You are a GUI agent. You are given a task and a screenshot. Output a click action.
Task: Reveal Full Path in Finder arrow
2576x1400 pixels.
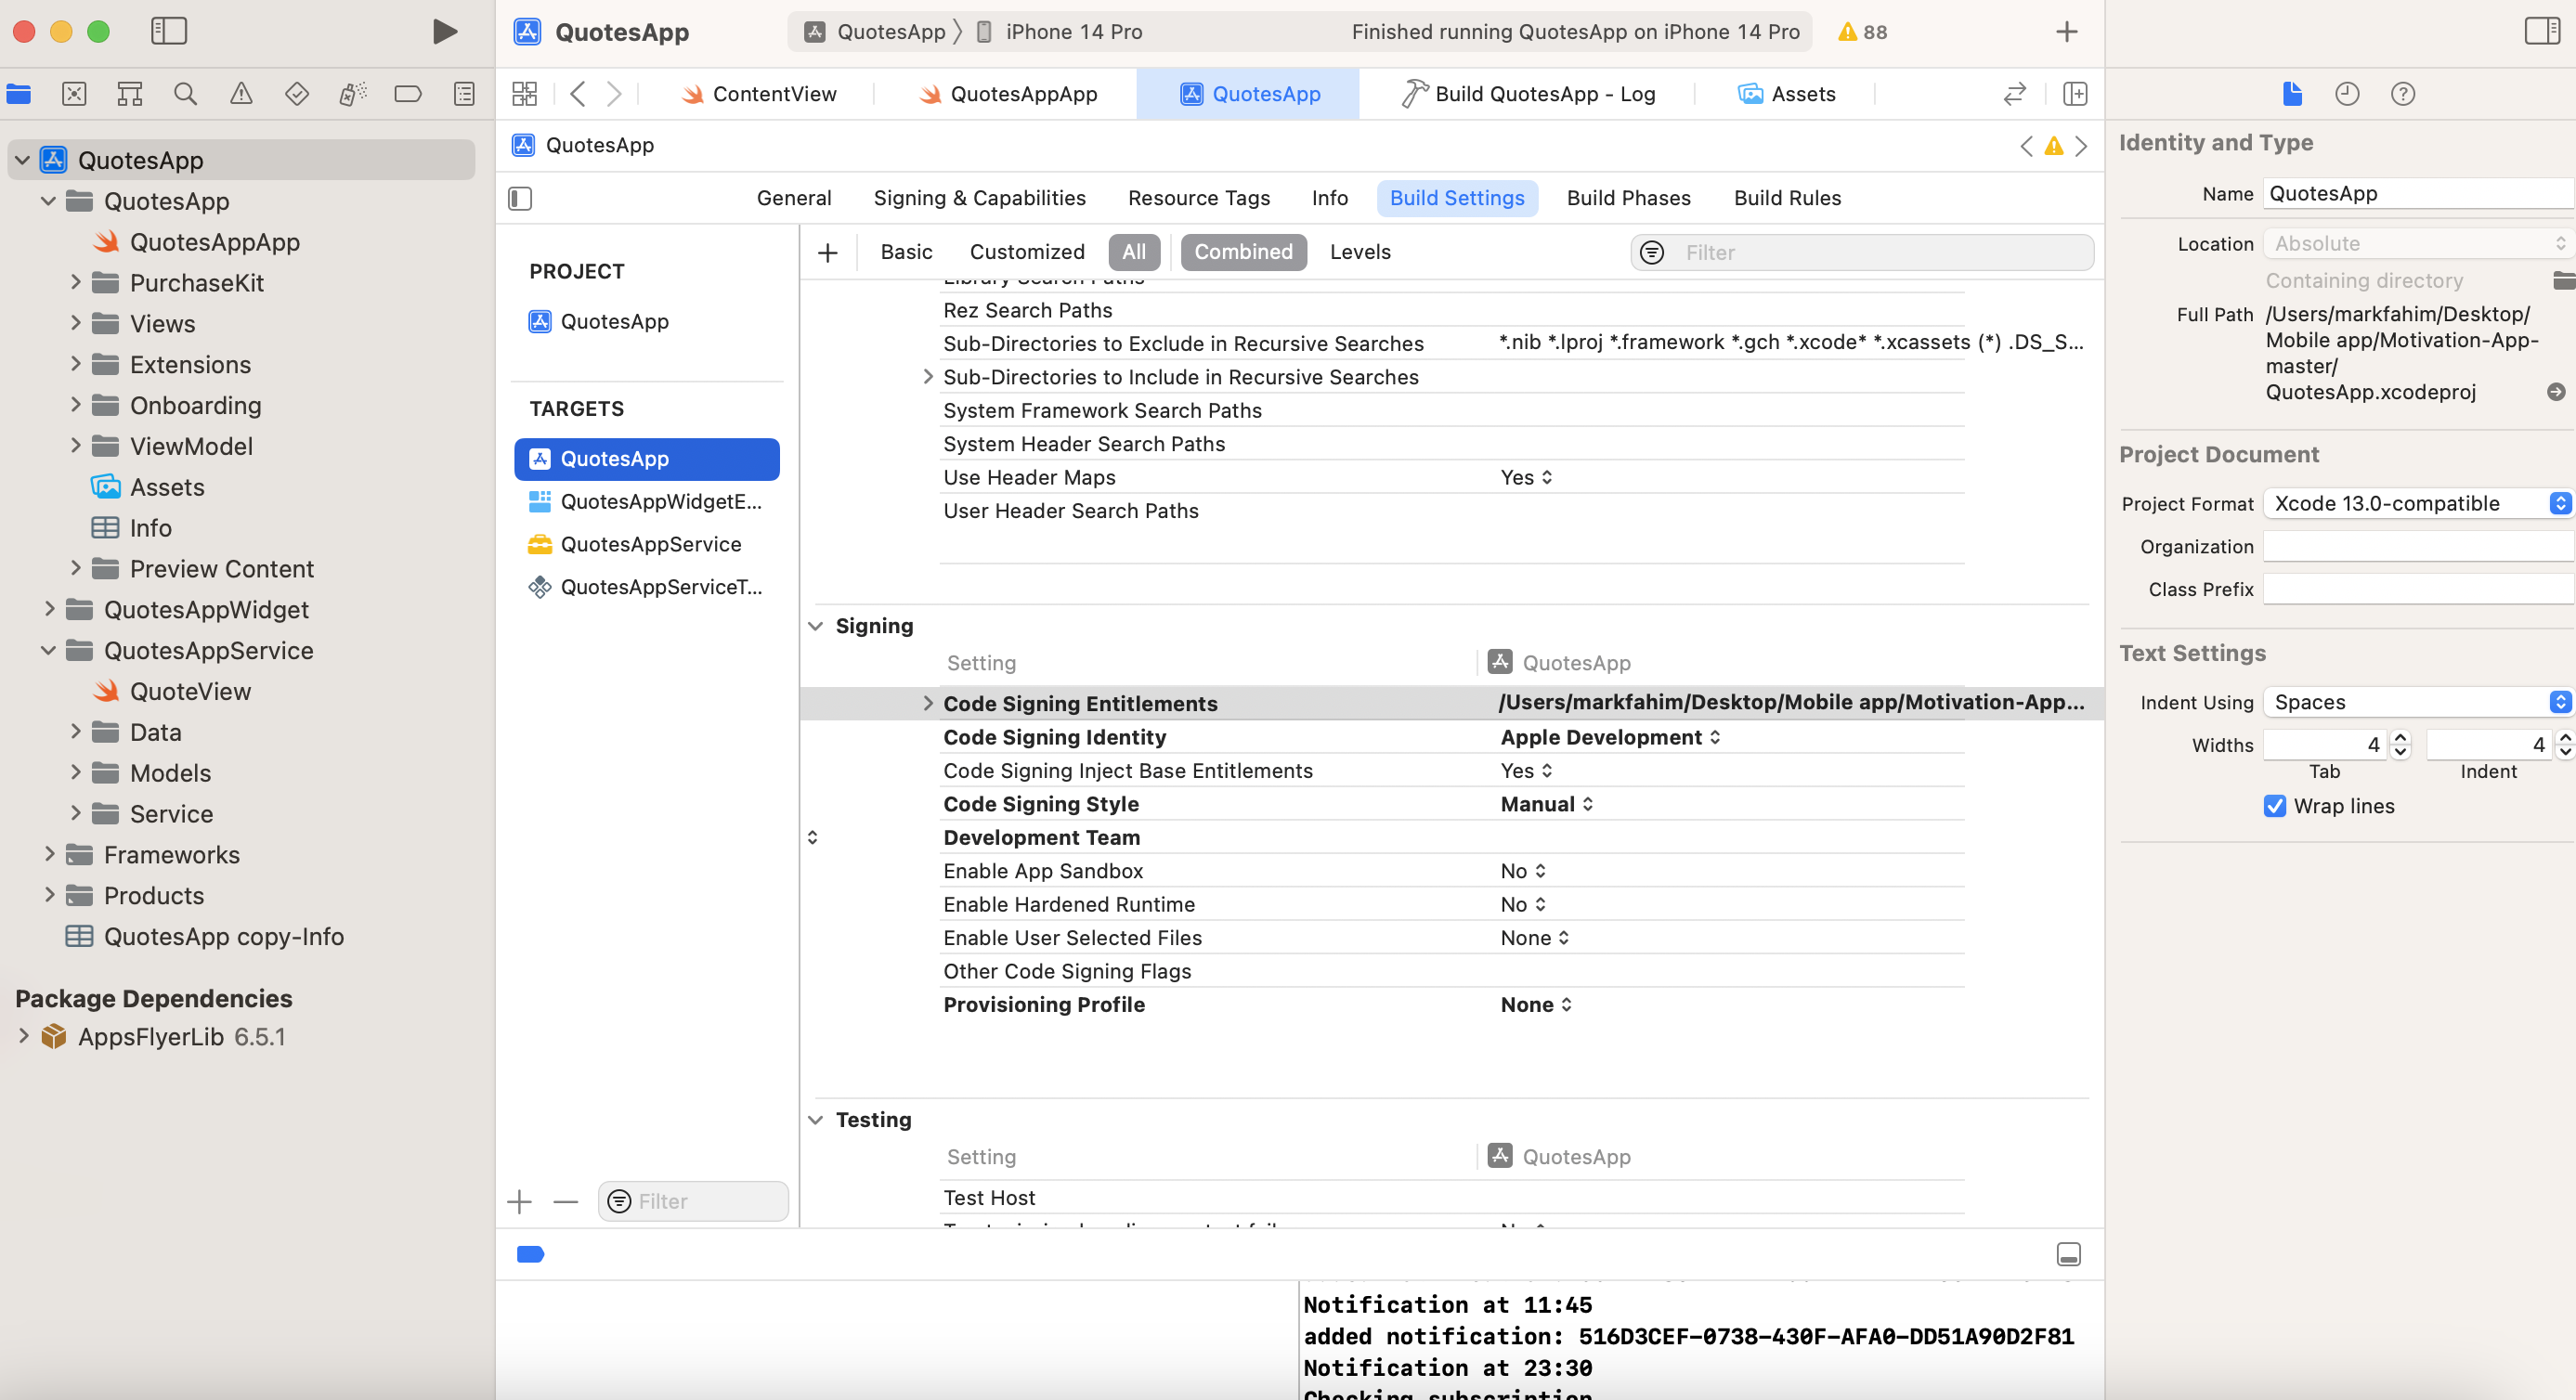point(2555,392)
